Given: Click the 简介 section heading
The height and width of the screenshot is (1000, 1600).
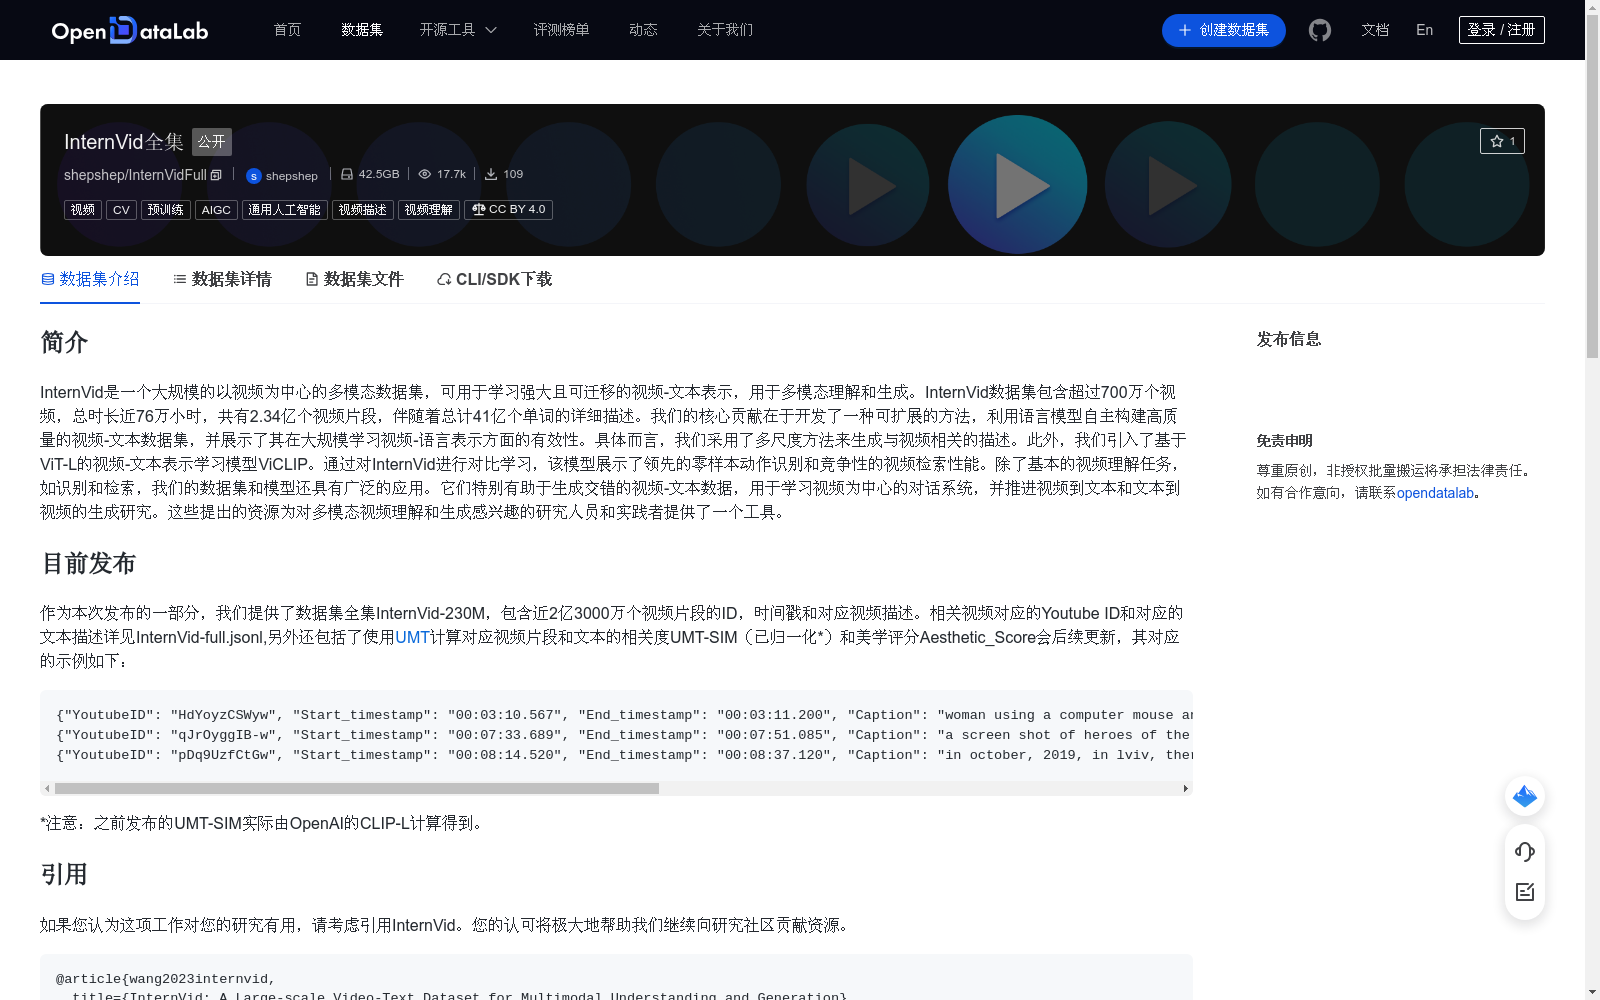Looking at the screenshot, I should coord(64,342).
